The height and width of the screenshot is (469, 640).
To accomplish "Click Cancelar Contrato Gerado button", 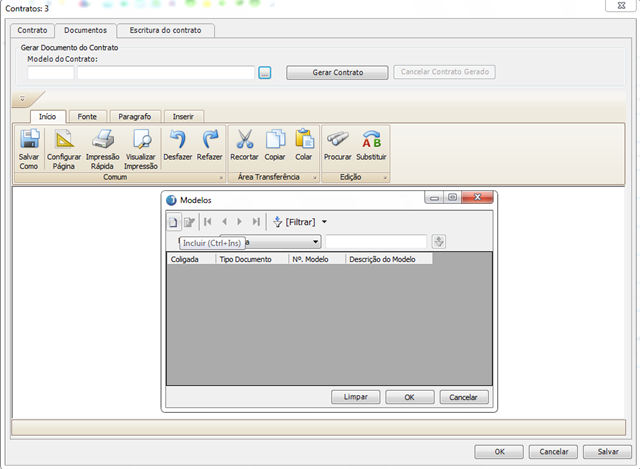I will click(444, 72).
